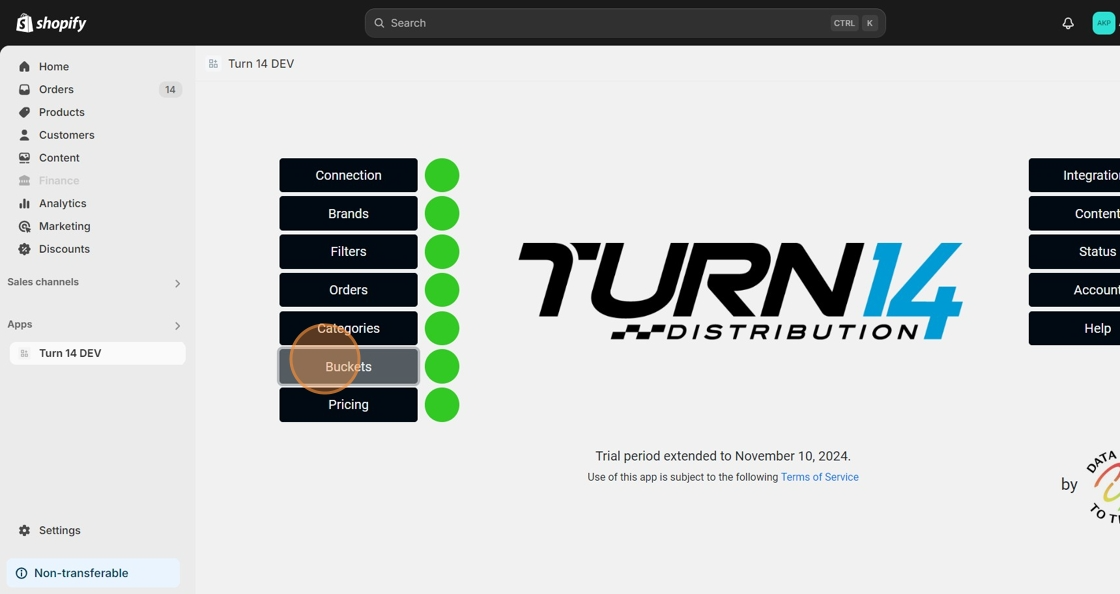
Task: Click the Non-transferable info icon
Action: pos(21,573)
